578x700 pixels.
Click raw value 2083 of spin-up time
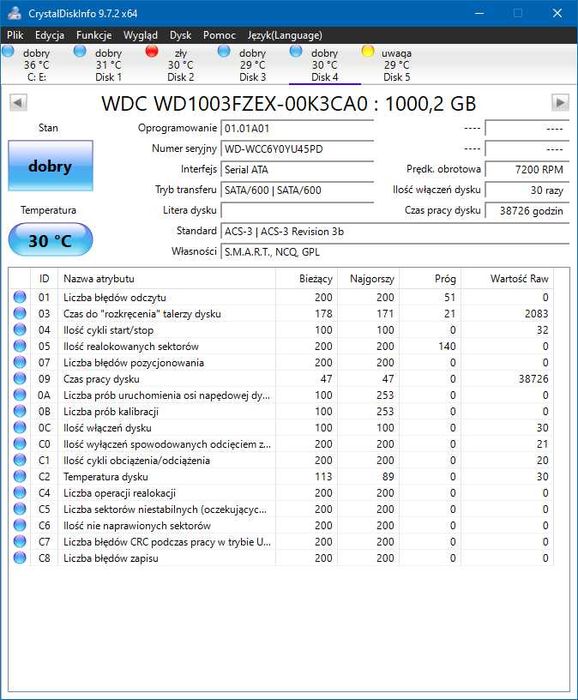click(x=536, y=314)
